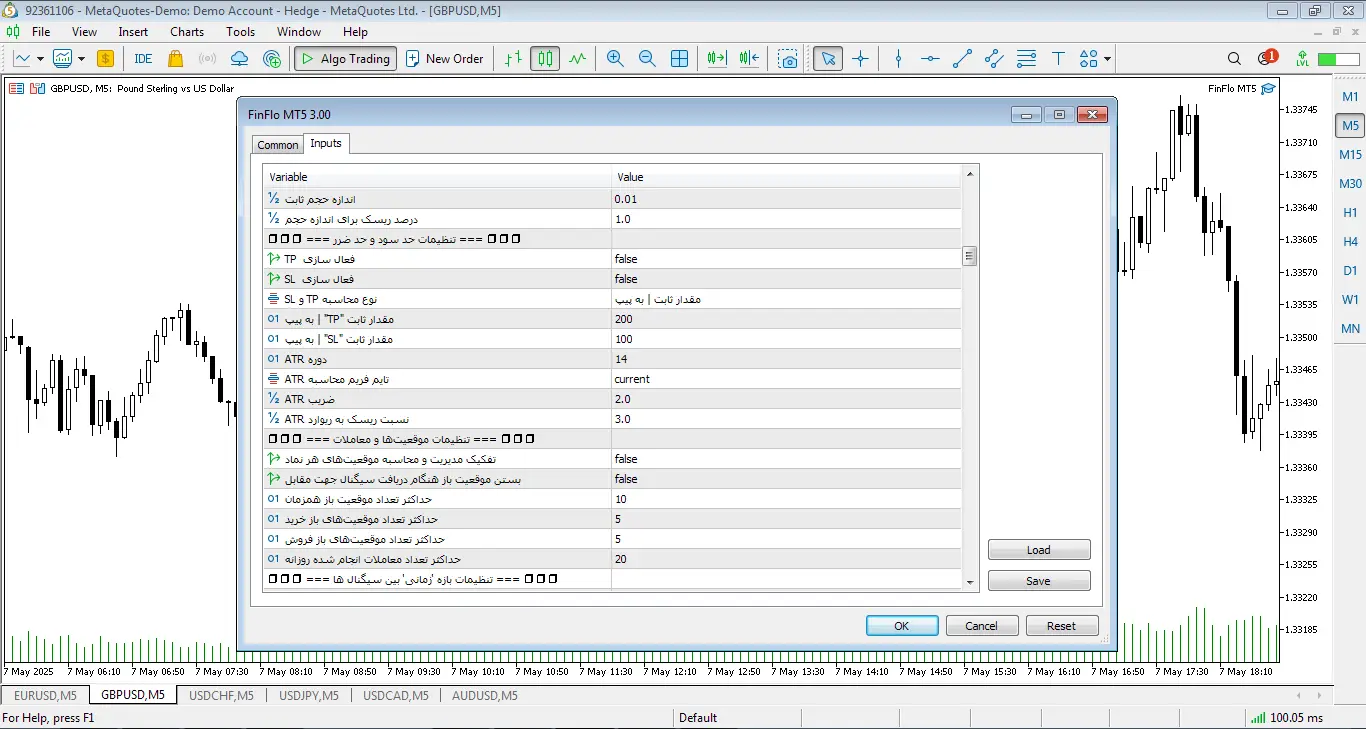Change the TP فعال سازی false value
Viewport: 1366px width, 729px height.
pos(786,259)
